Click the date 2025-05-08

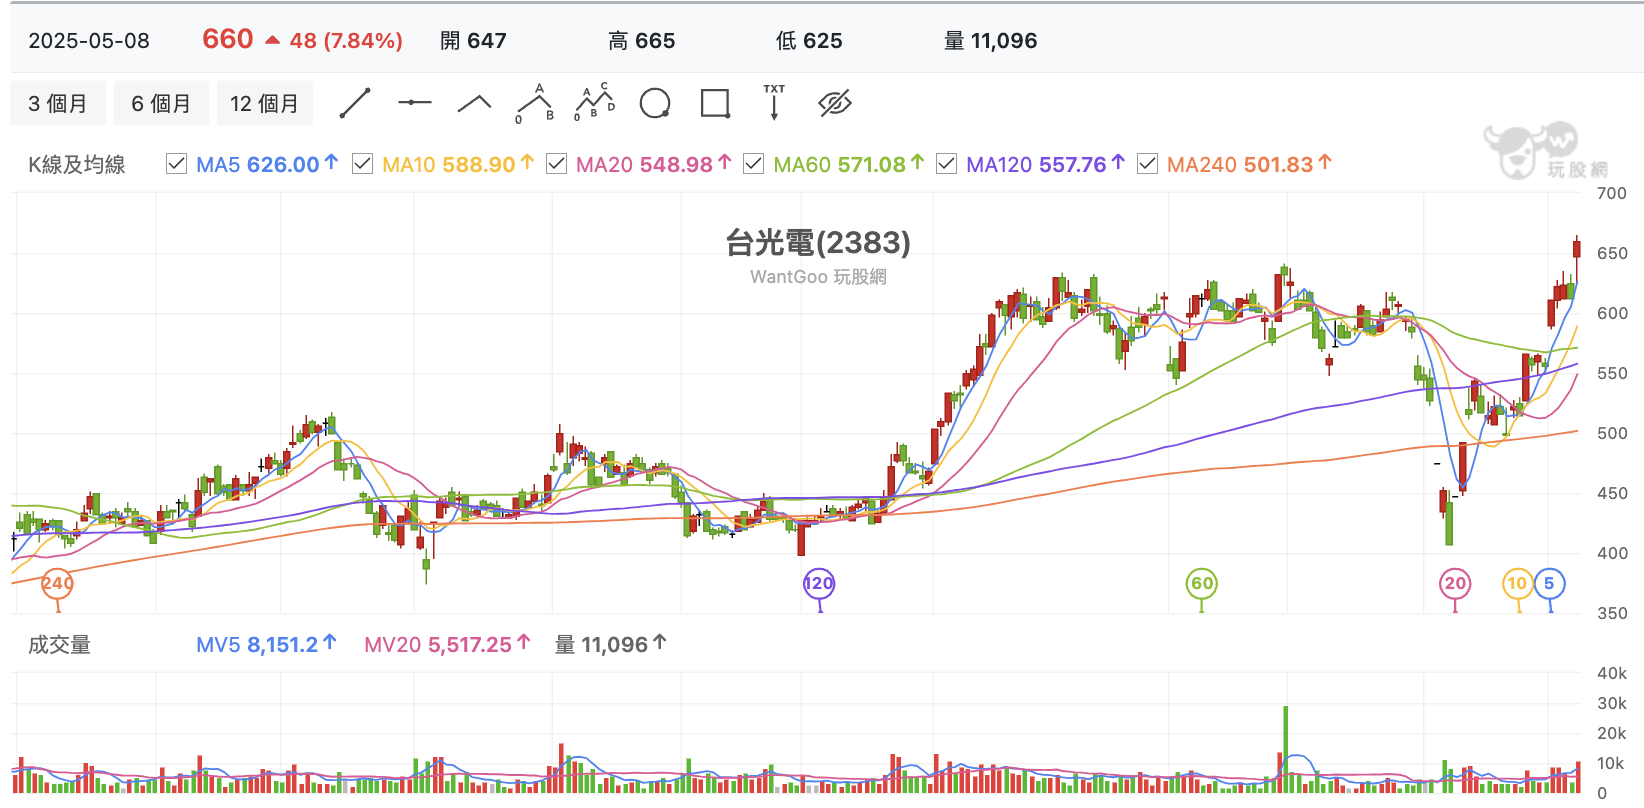(89, 41)
